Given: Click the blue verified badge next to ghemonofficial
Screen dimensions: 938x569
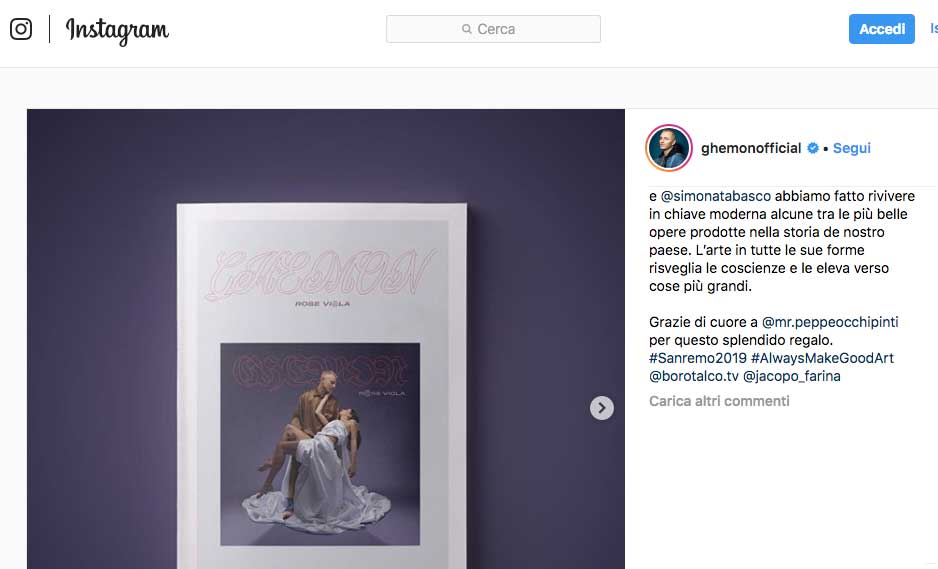Looking at the screenshot, I should [x=812, y=148].
